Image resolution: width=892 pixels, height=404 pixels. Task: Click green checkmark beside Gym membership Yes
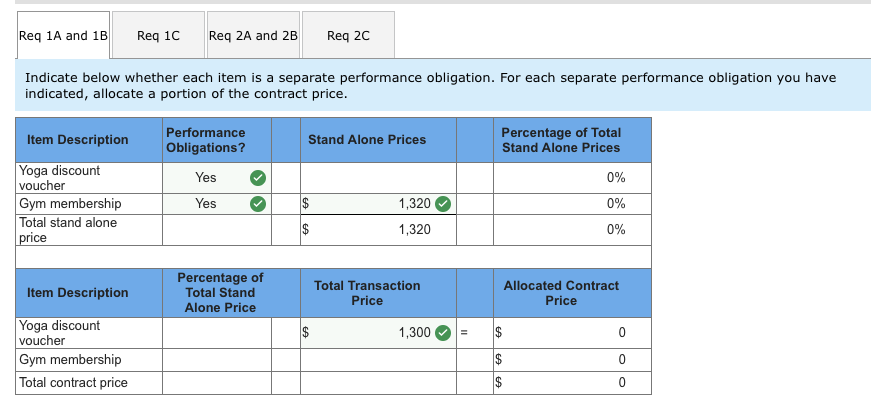258,204
